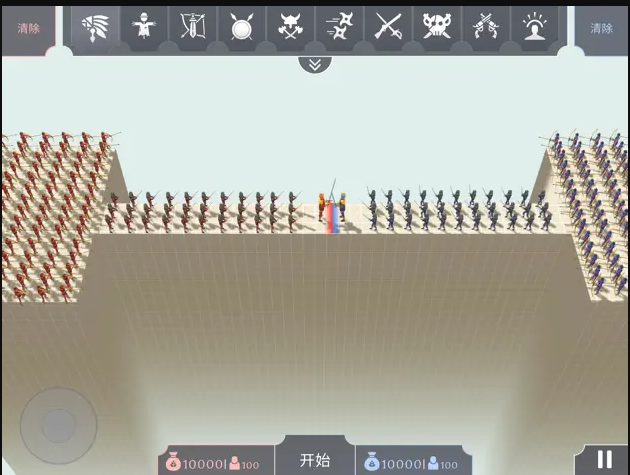
Task: Click the red team money bag budget
Action: click(x=197, y=464)
